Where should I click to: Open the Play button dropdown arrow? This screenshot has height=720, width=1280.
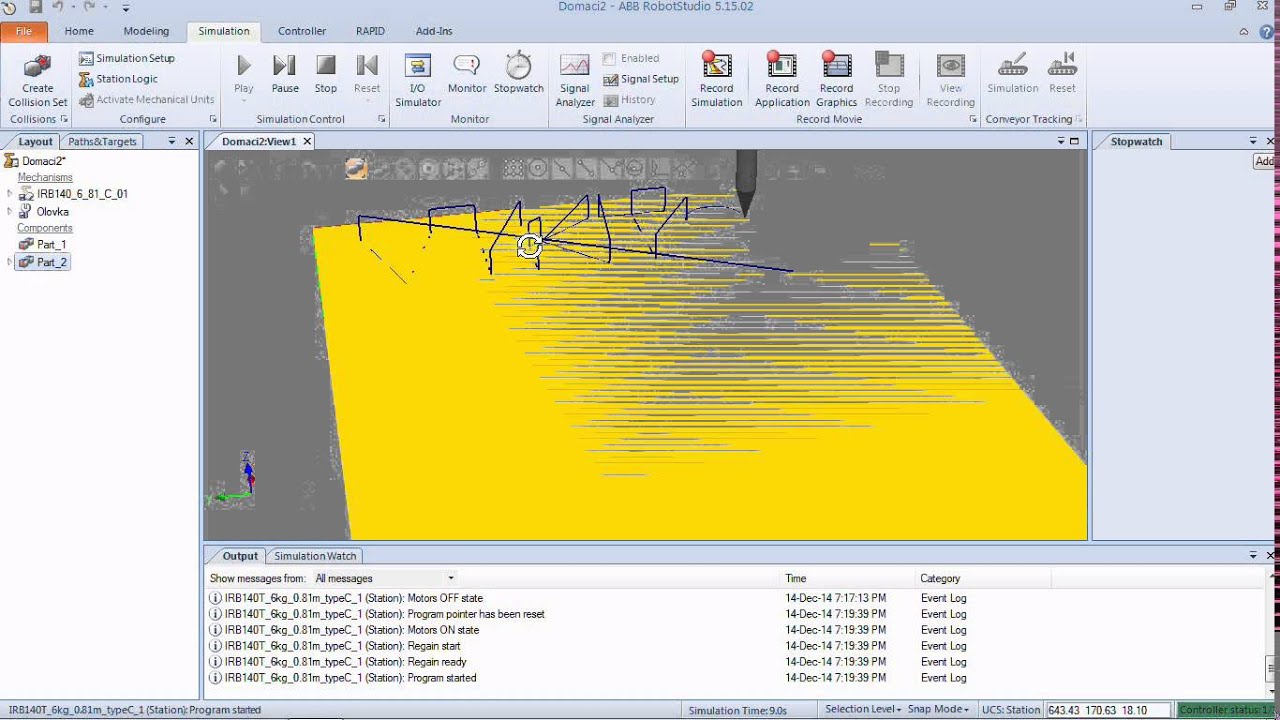[244, 99]
